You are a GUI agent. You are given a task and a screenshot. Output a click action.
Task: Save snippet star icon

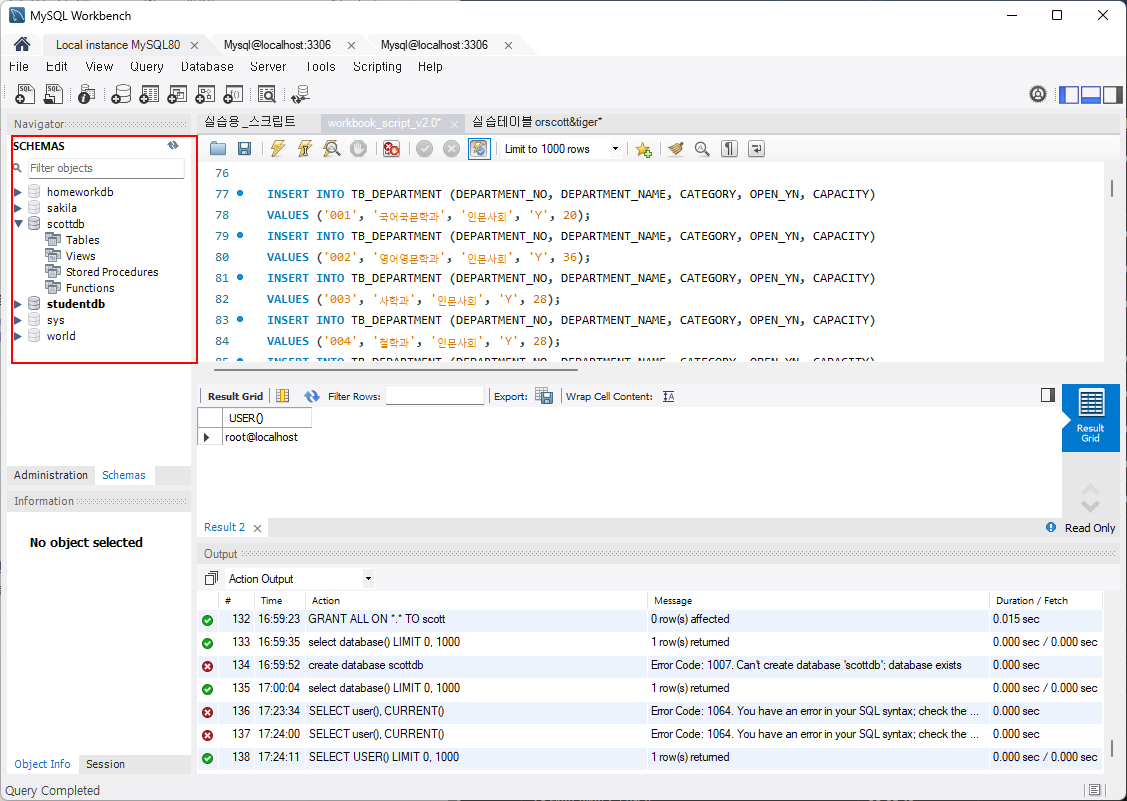(x=643, y=149)
